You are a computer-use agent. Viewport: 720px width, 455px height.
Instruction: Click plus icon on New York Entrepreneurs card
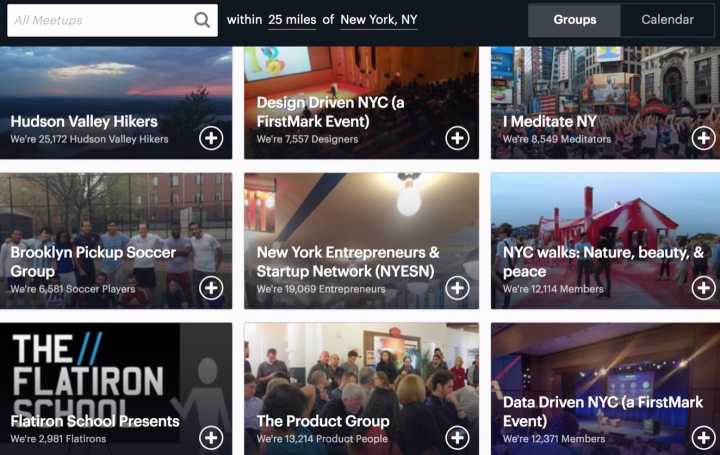[457, 288]
